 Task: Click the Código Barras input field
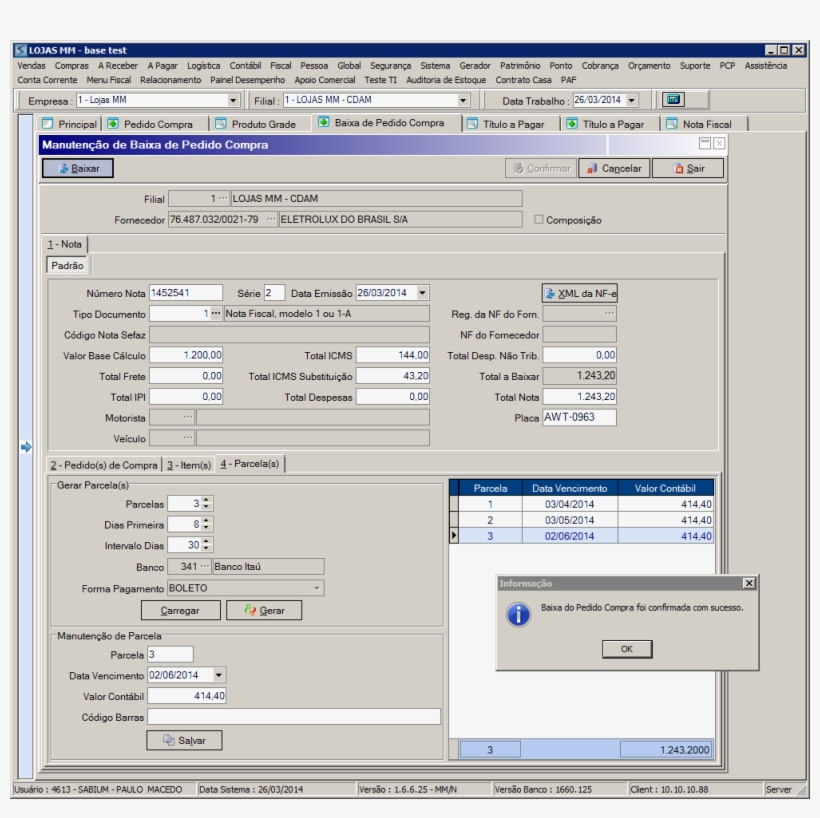tap(293, 717)
